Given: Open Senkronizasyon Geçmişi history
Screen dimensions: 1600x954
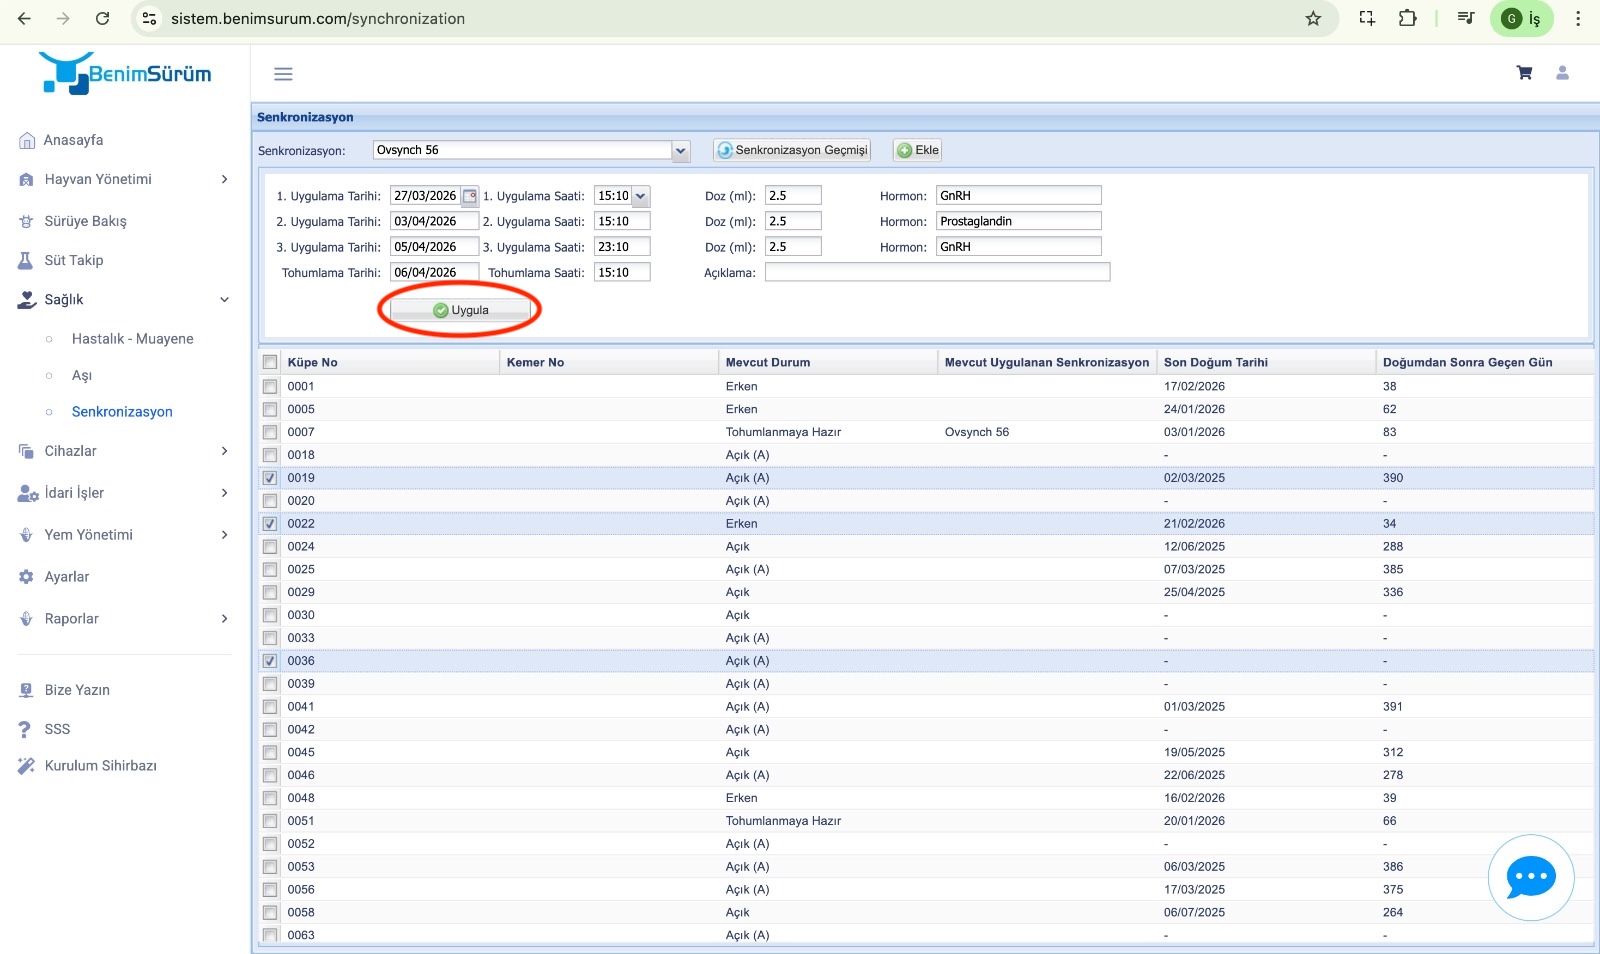Looking at the screenshot, I should click(792, 150).
